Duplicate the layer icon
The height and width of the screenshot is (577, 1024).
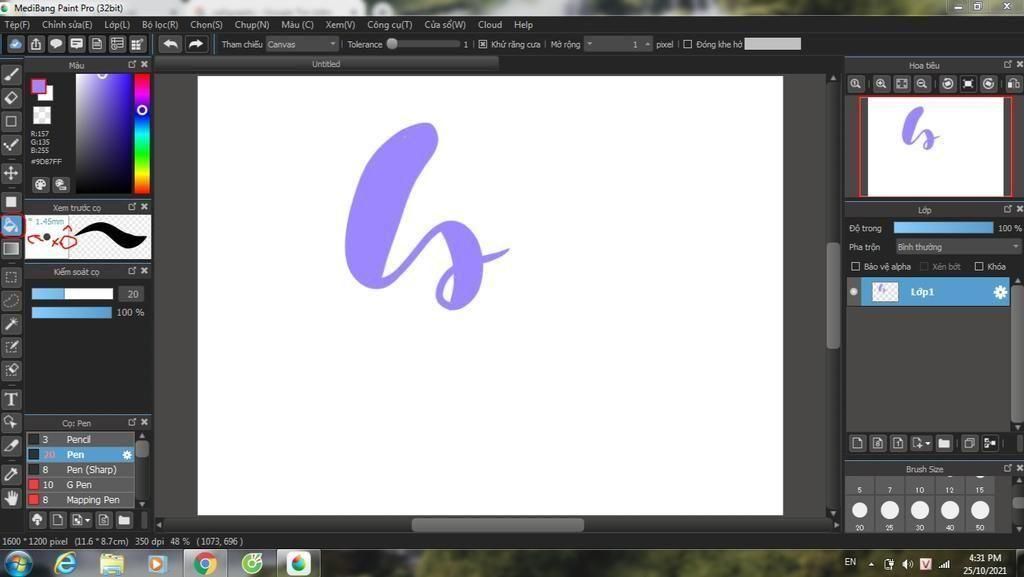pos(969,443)
